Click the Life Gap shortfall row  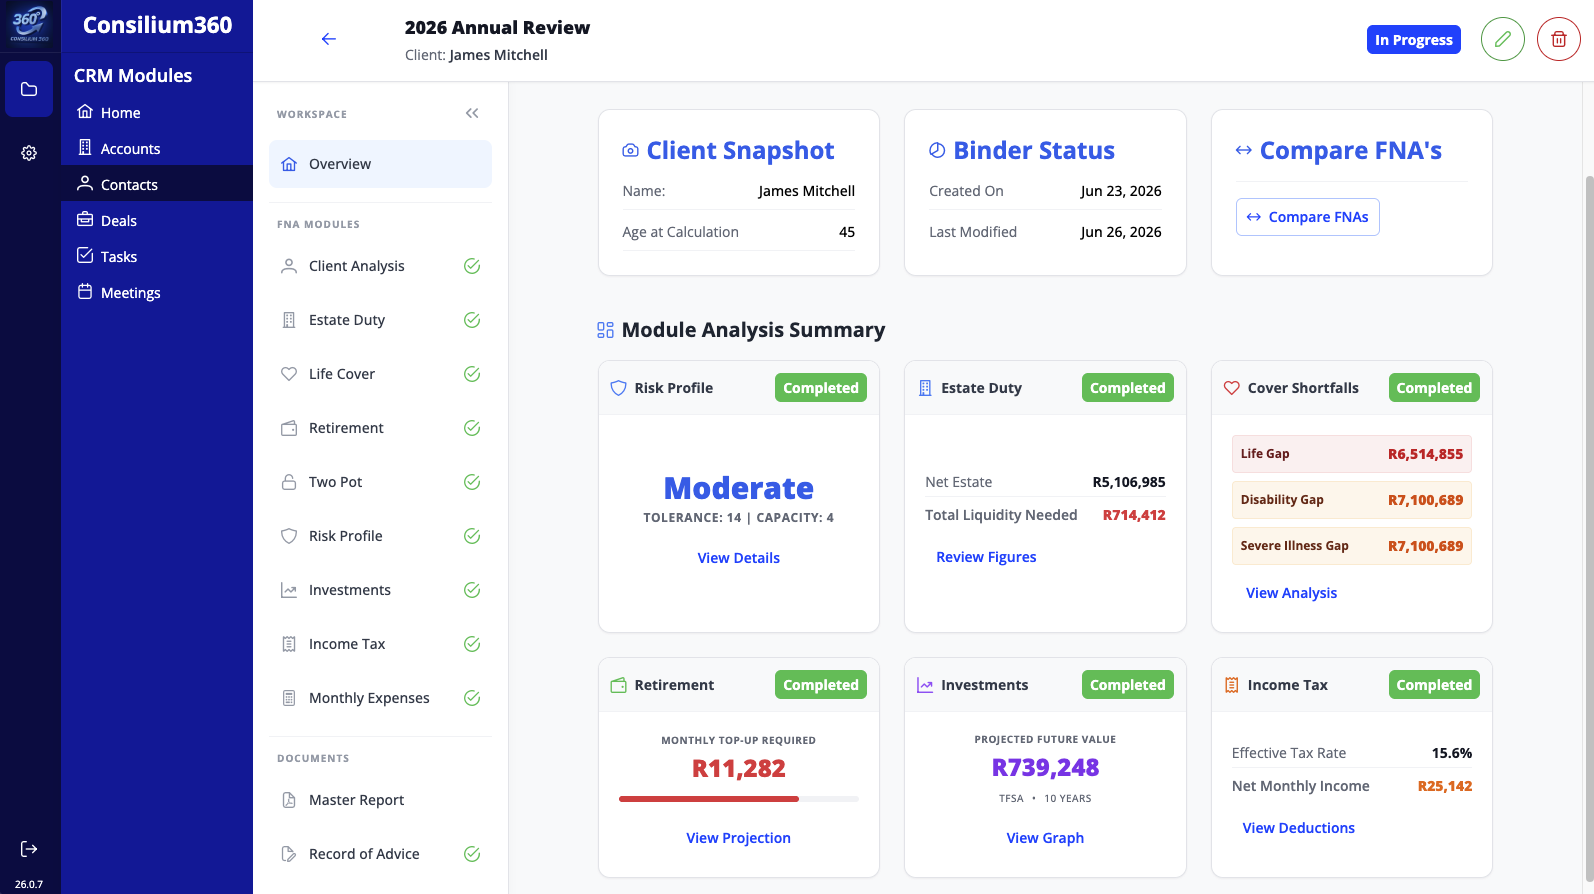(1351, 454)
